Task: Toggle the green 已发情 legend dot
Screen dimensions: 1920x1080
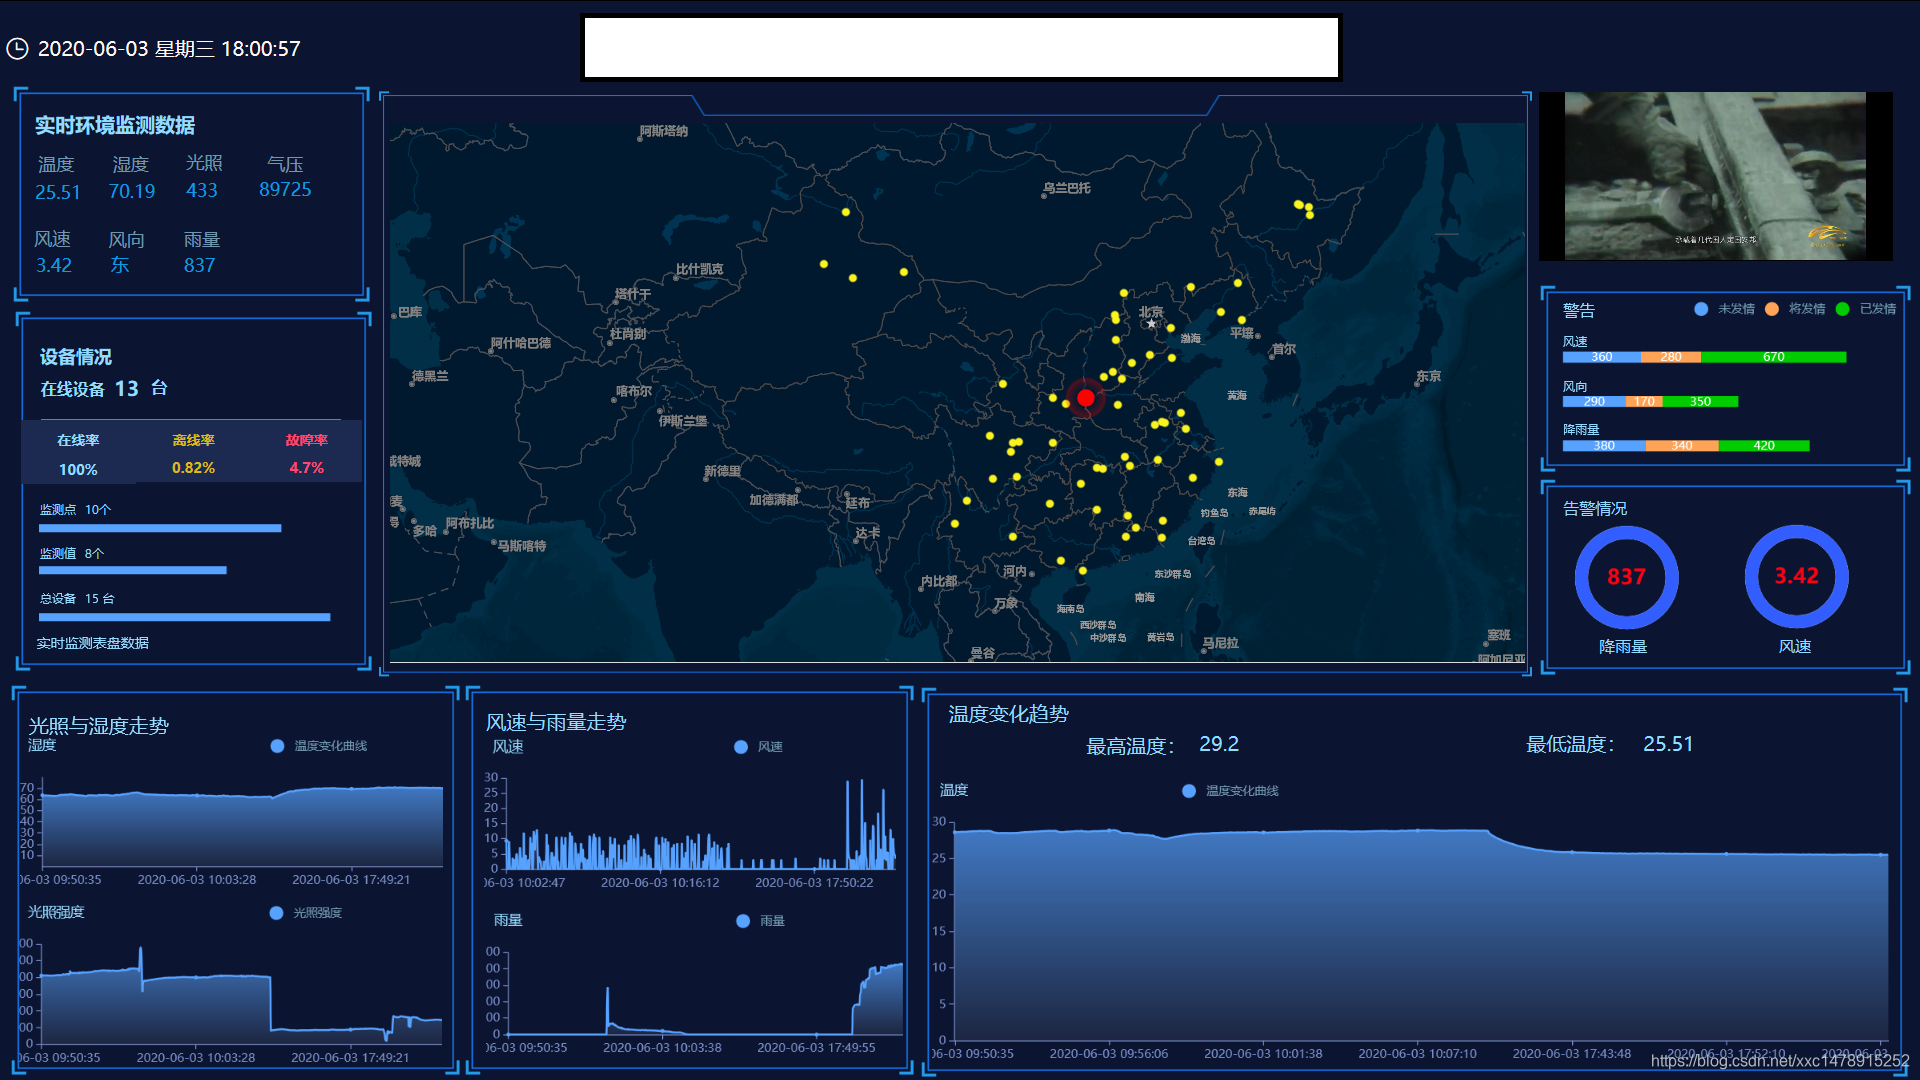Action: click(x=1843, y=309)
